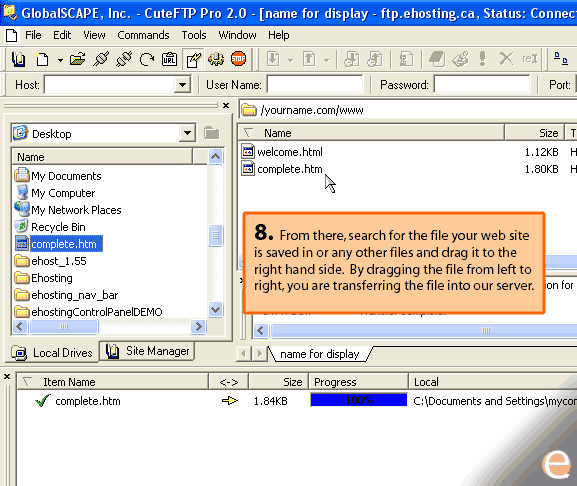Expand the Download dropdown arrow
Screen dimensions: 577x486
click(291, 60)
